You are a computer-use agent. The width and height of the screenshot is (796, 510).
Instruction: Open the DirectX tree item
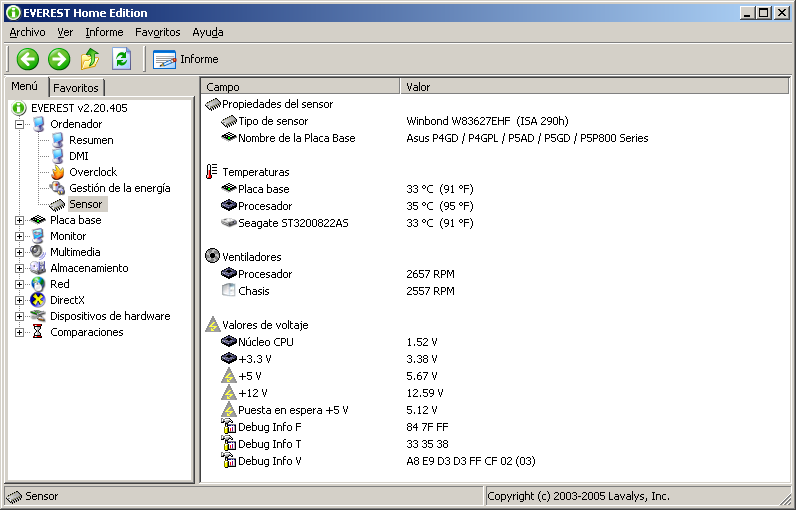click(67, 300)
